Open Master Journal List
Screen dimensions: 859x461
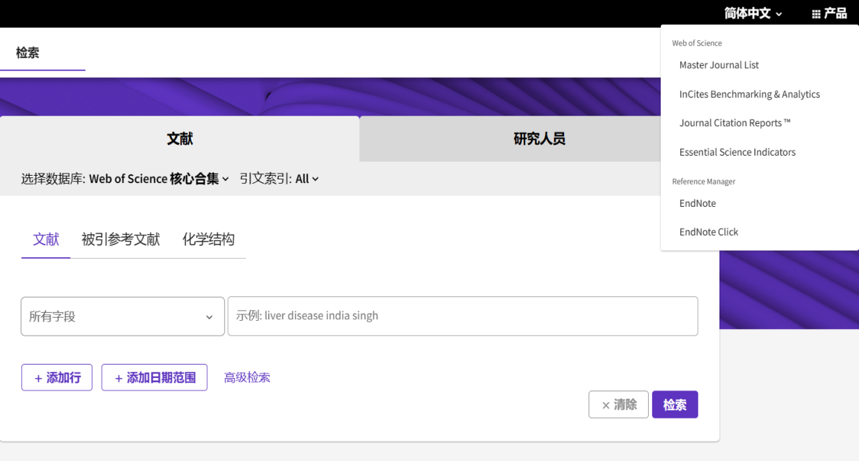click(719, 65)
